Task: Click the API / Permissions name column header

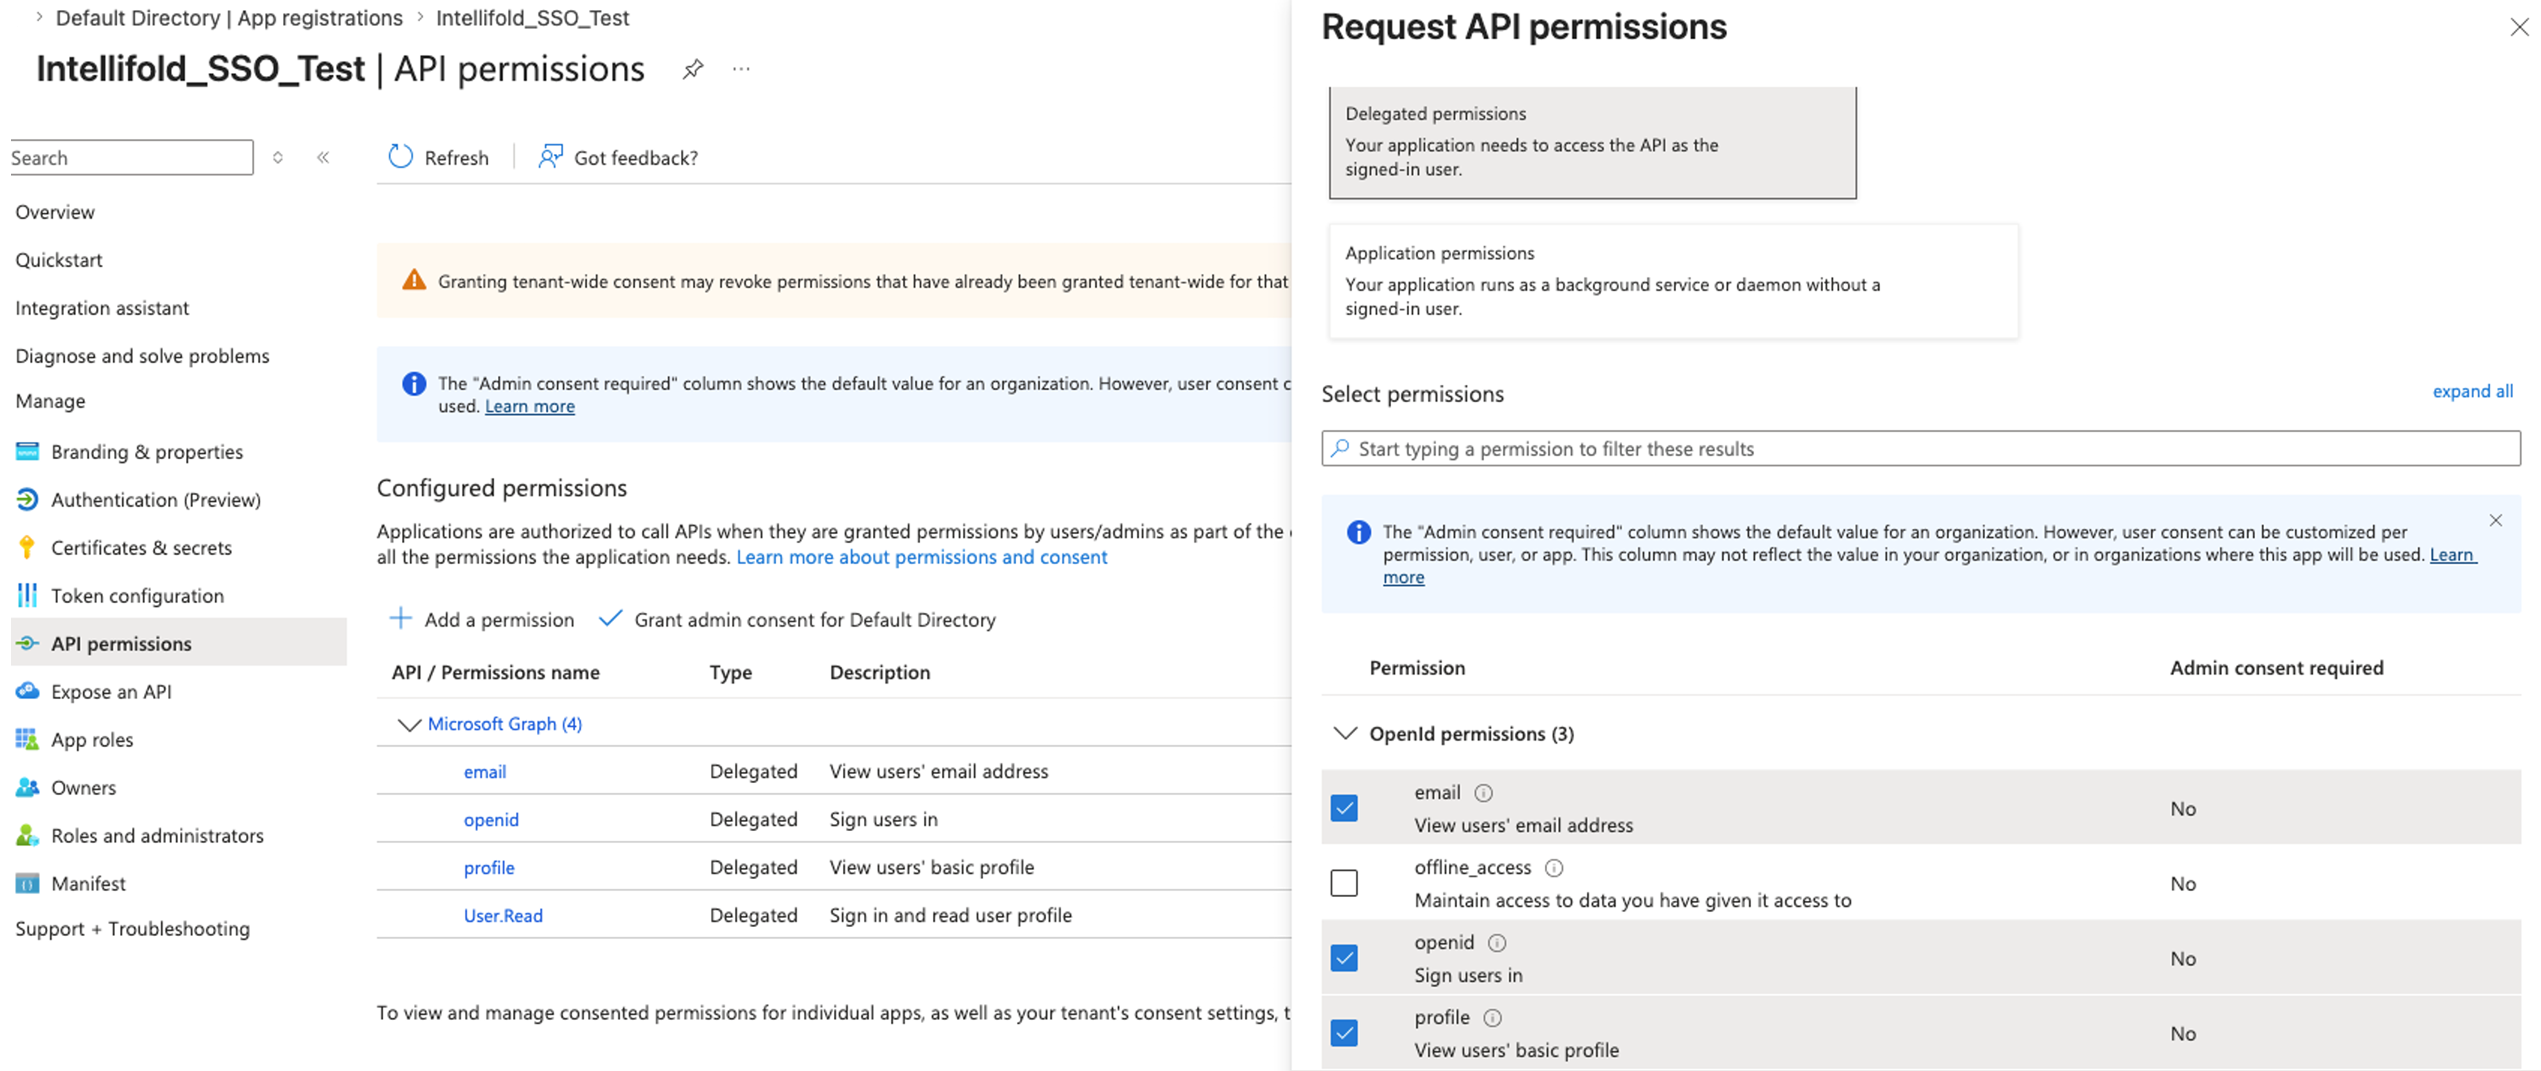Action: click(495, 673)
